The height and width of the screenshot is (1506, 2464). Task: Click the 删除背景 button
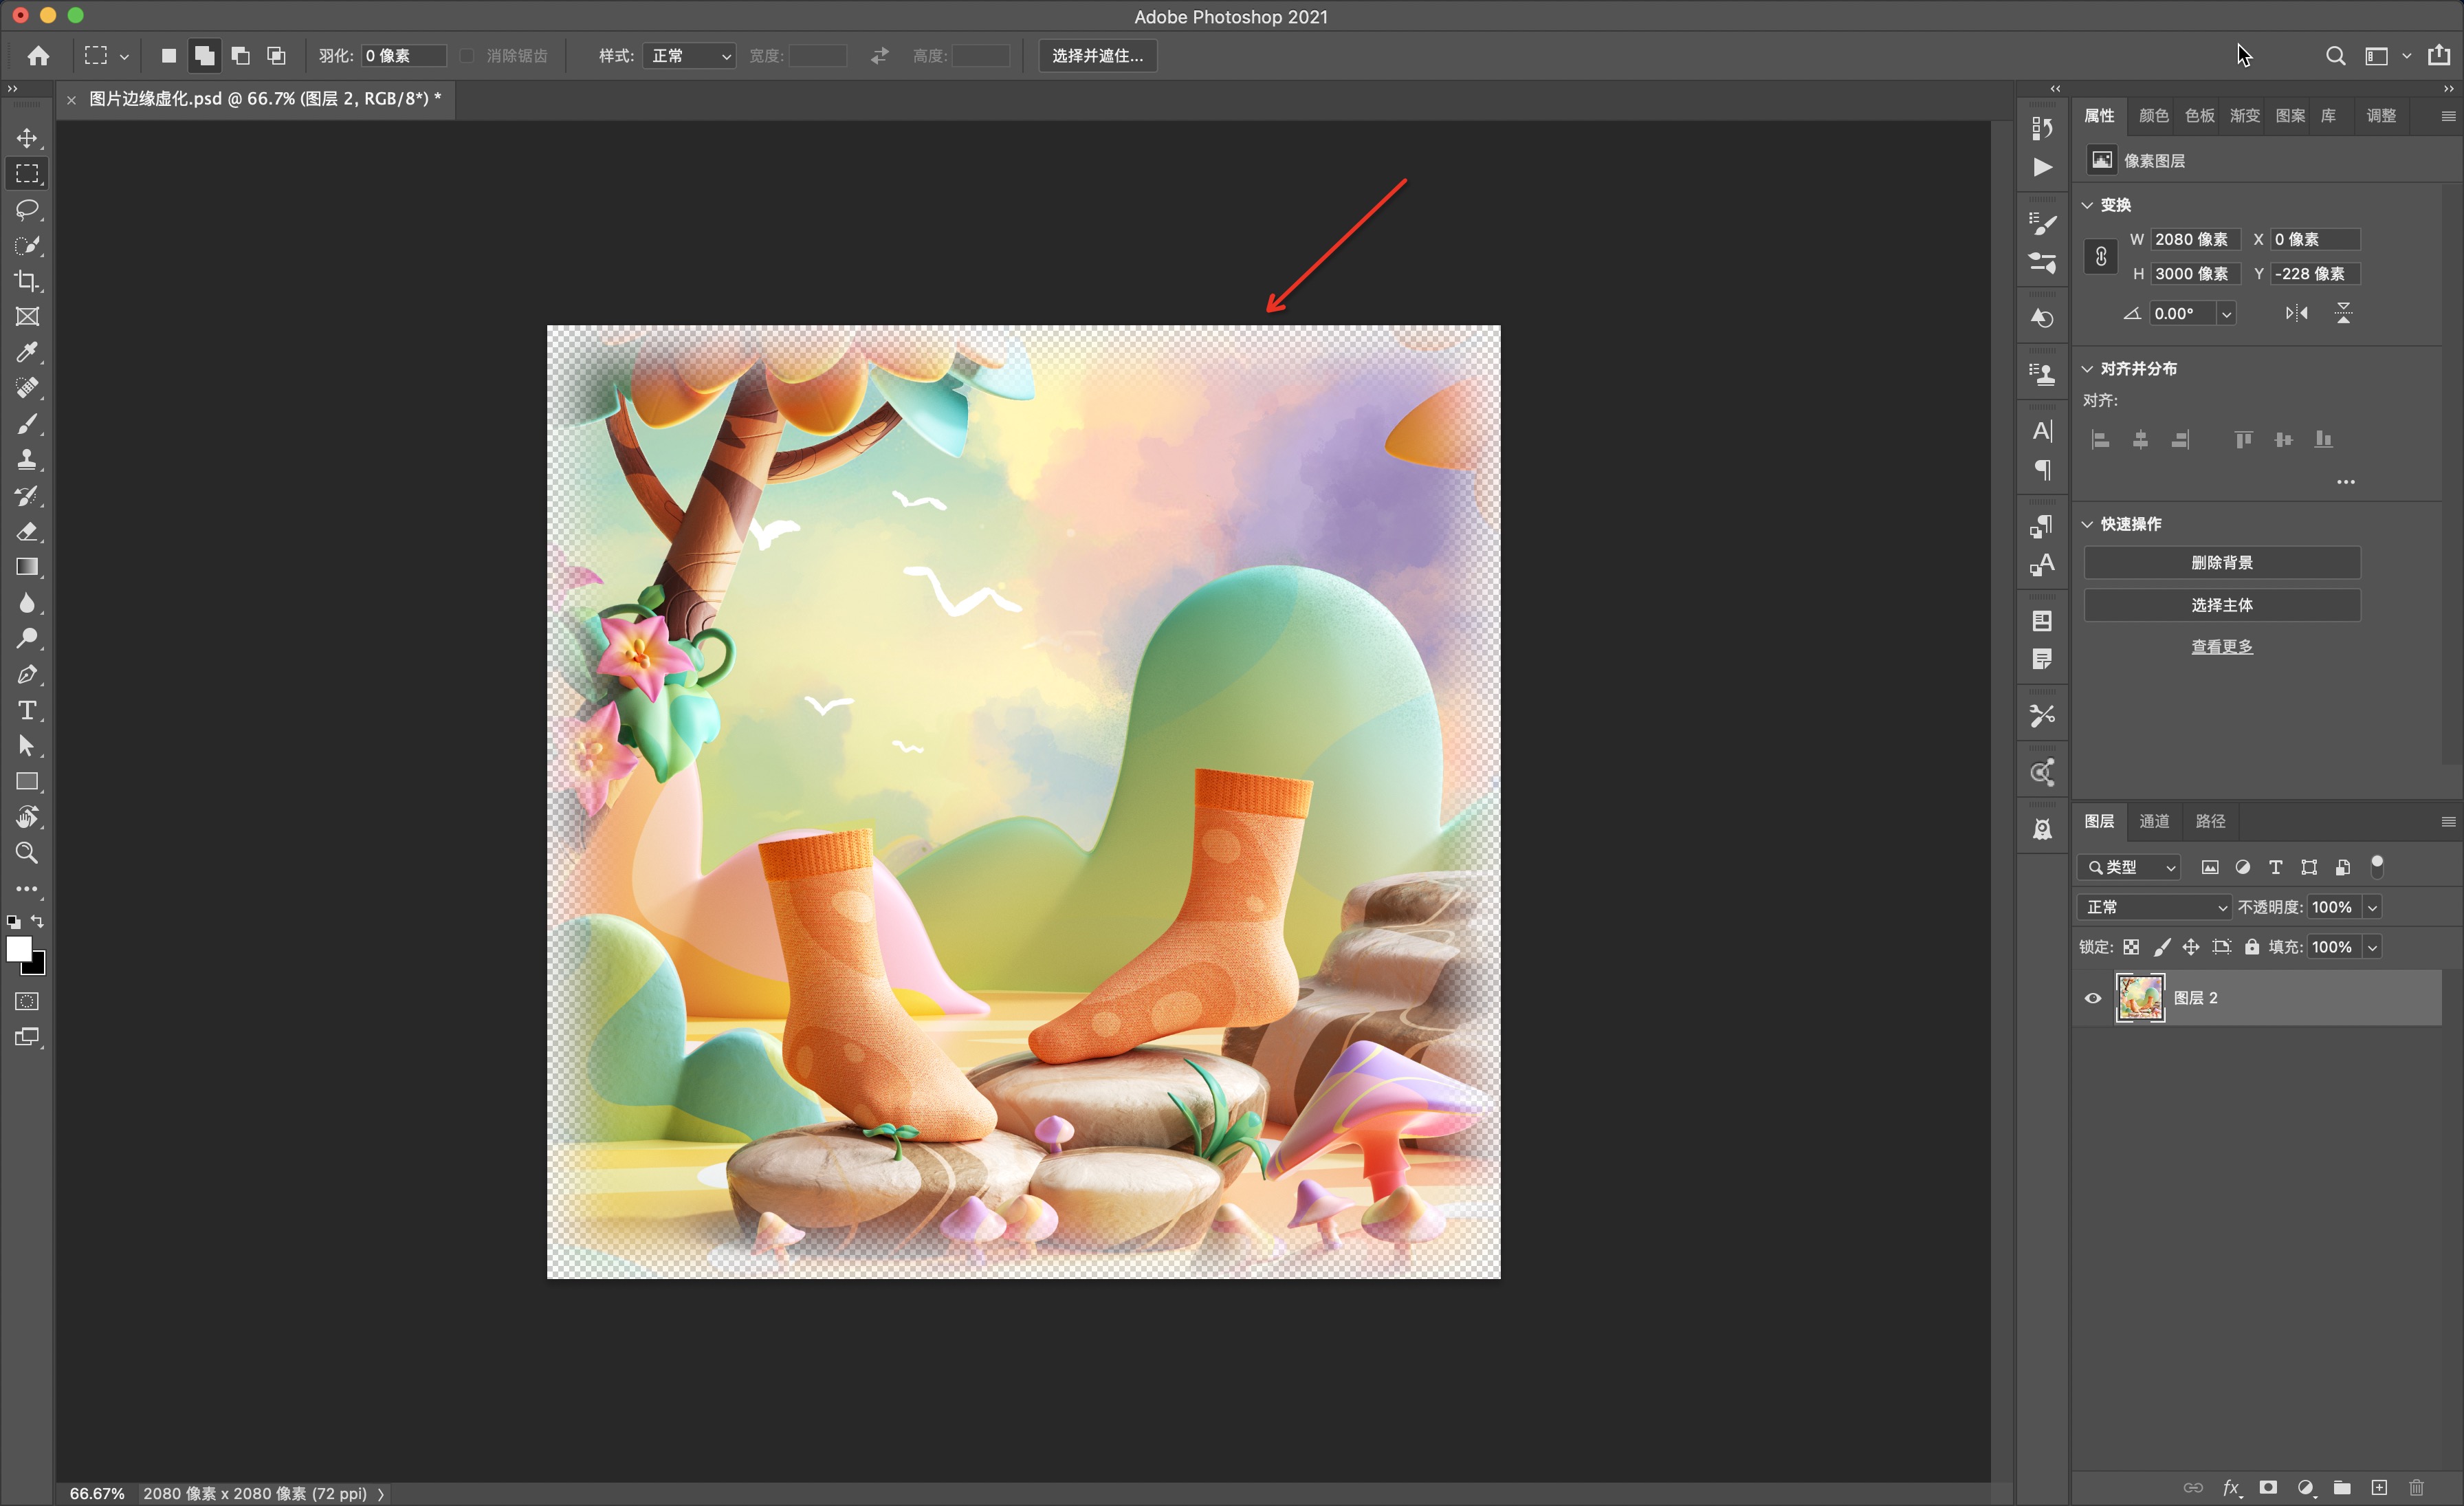[x=2221, y=563]
